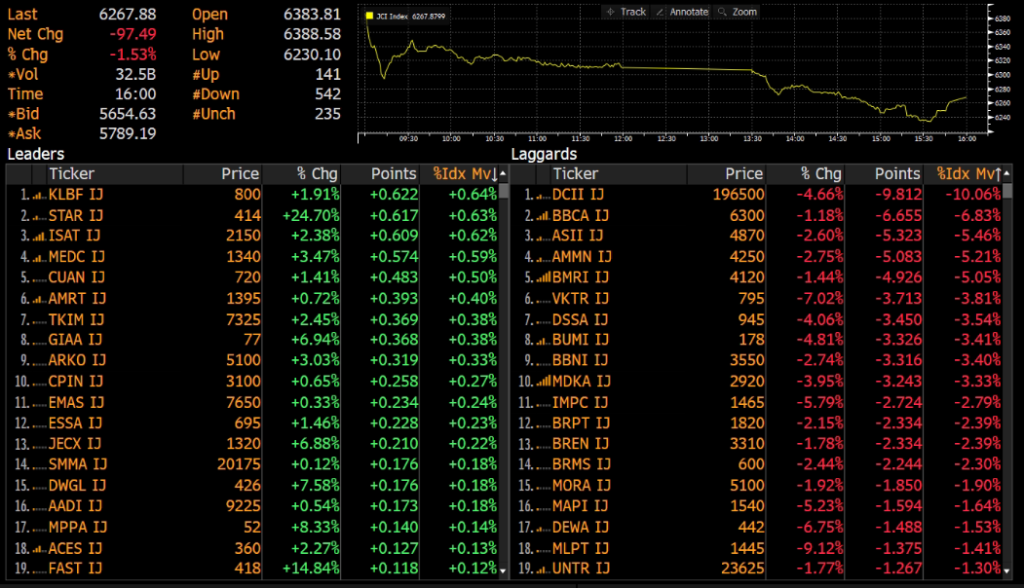Click the mini chart icon beside AMMN IJ
The height and width of the screenshot is (588, 1024).
543,257
